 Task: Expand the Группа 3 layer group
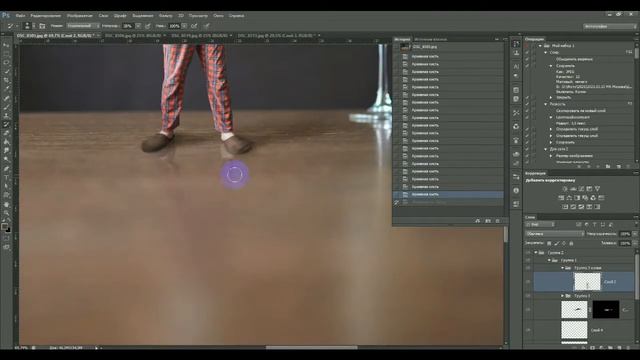[562, 296]
